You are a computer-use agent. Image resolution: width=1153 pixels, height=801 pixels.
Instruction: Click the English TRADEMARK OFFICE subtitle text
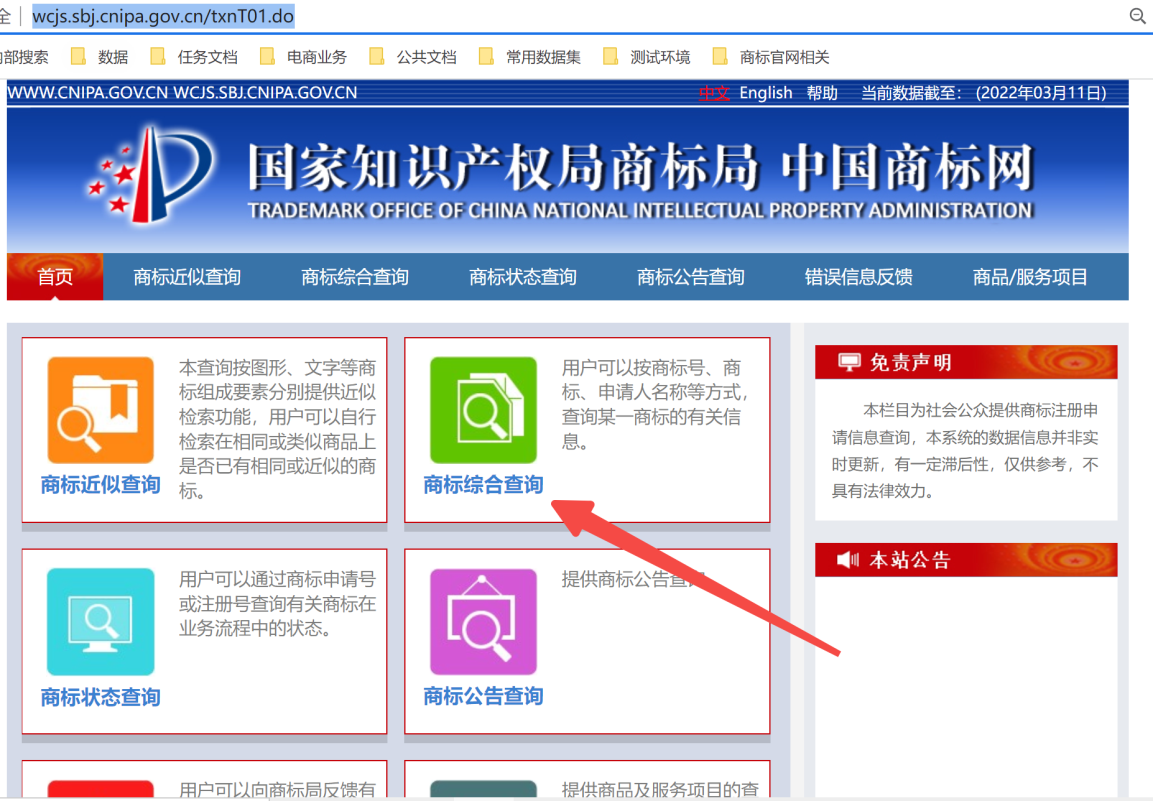tap(640, 210)
